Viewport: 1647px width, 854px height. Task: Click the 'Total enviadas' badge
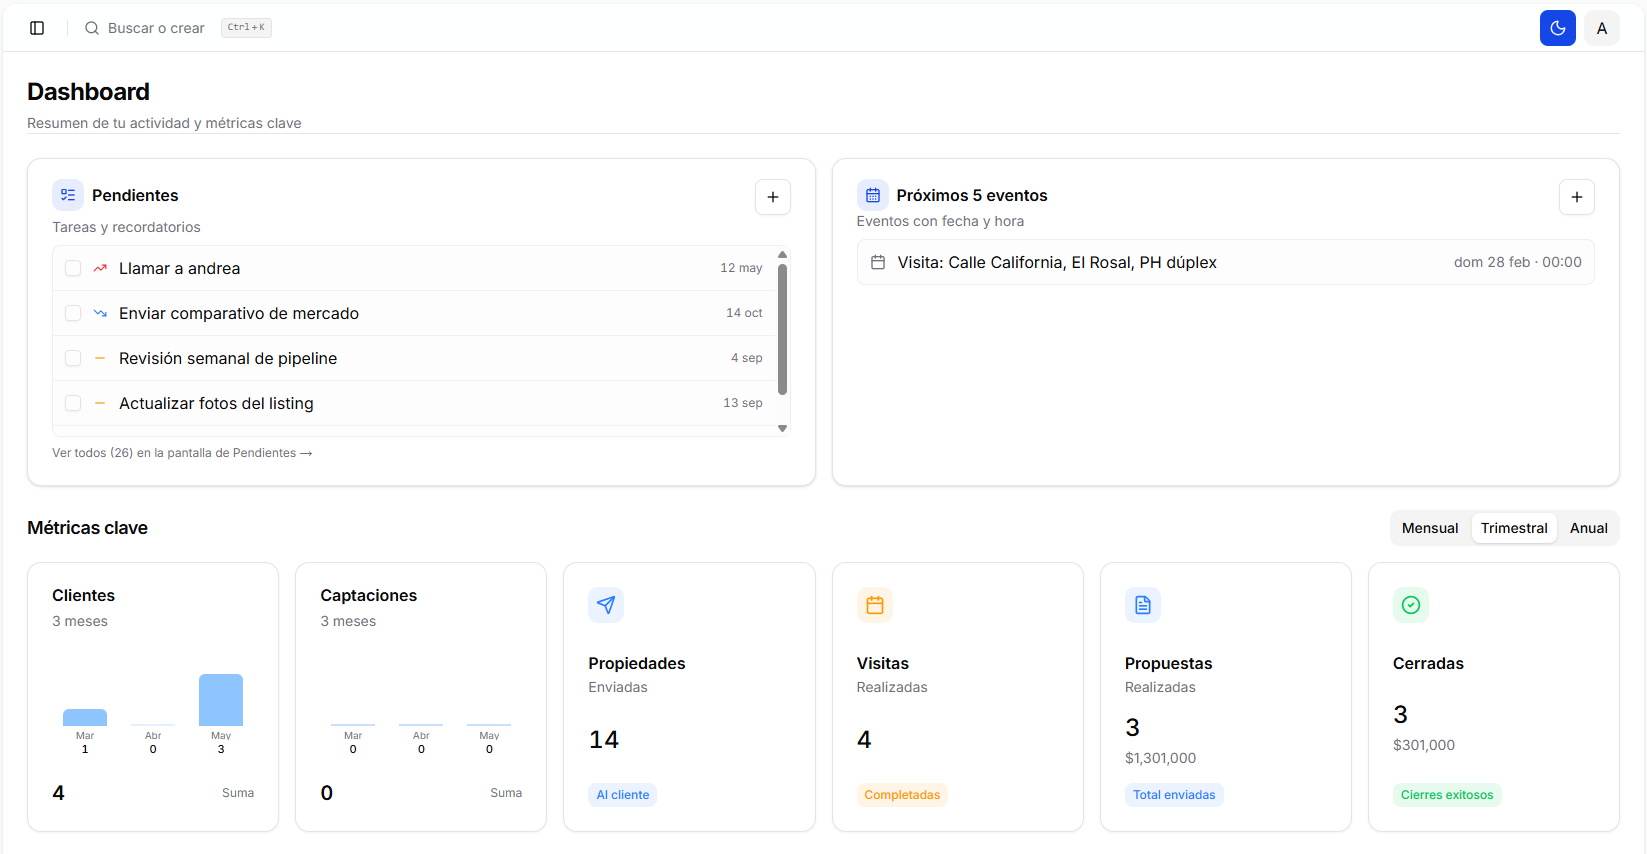pyautogui.click(x=1174, y=795)
